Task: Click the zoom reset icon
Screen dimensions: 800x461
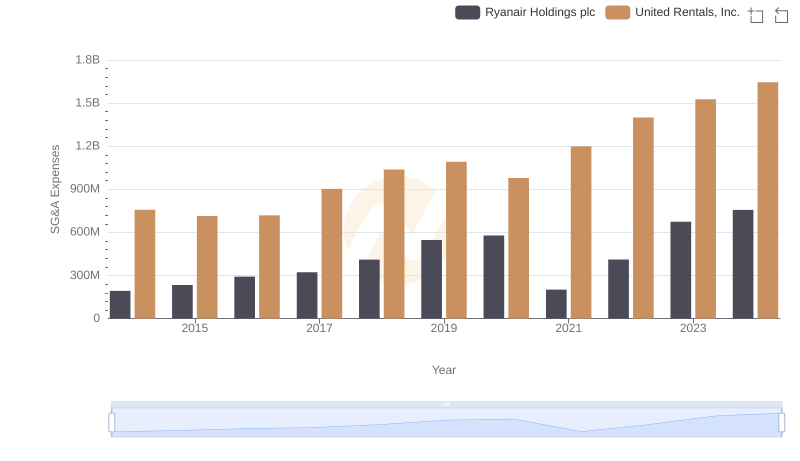Action: pos(781,15)
